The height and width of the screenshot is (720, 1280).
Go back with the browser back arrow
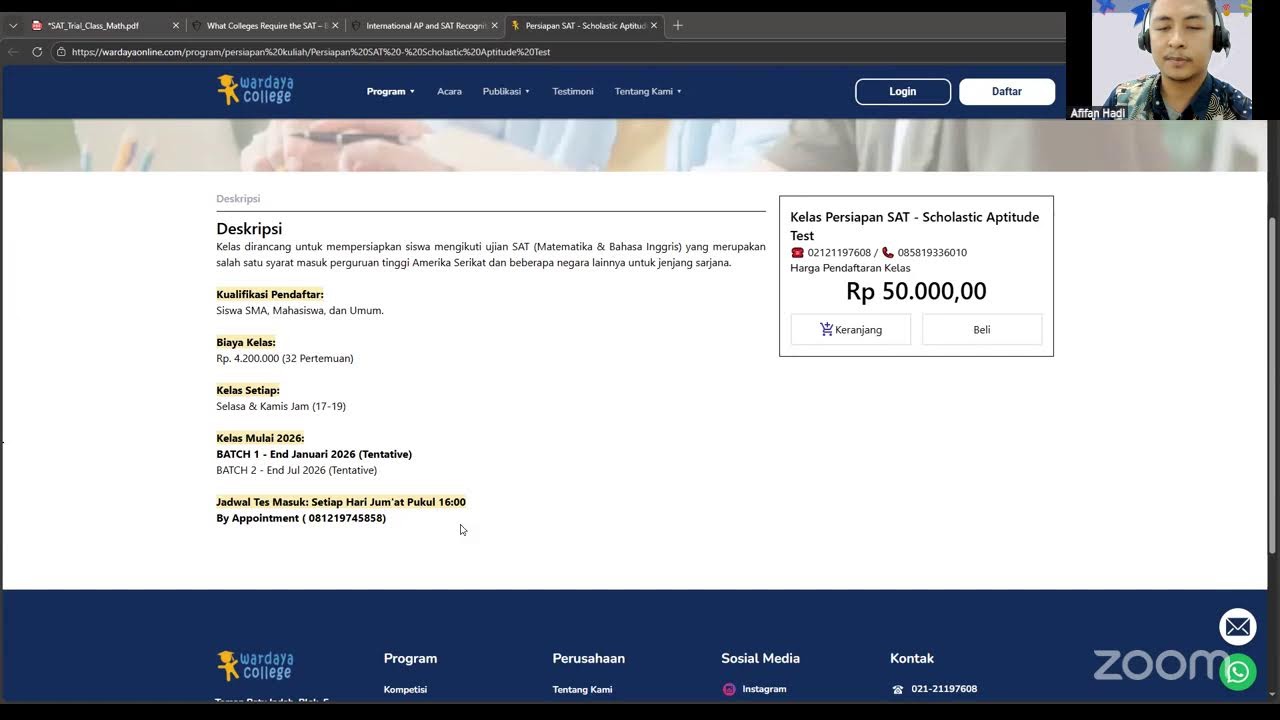click(x=13, y=52)
